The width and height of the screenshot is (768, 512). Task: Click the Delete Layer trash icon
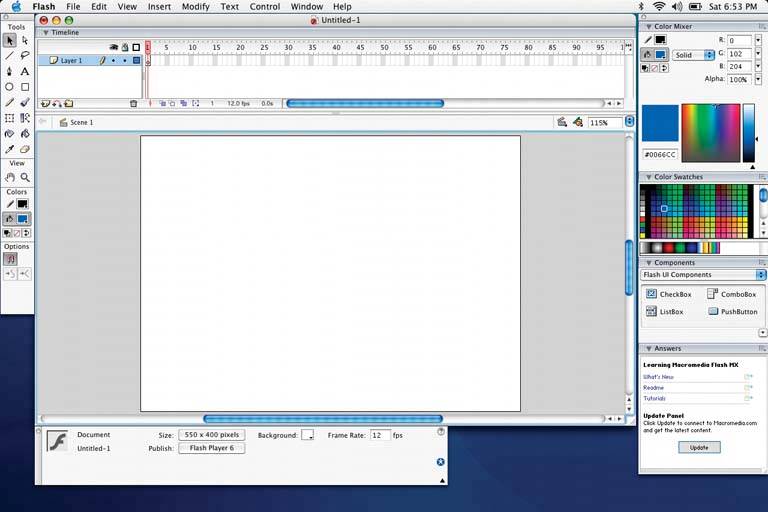coord(133,103)
